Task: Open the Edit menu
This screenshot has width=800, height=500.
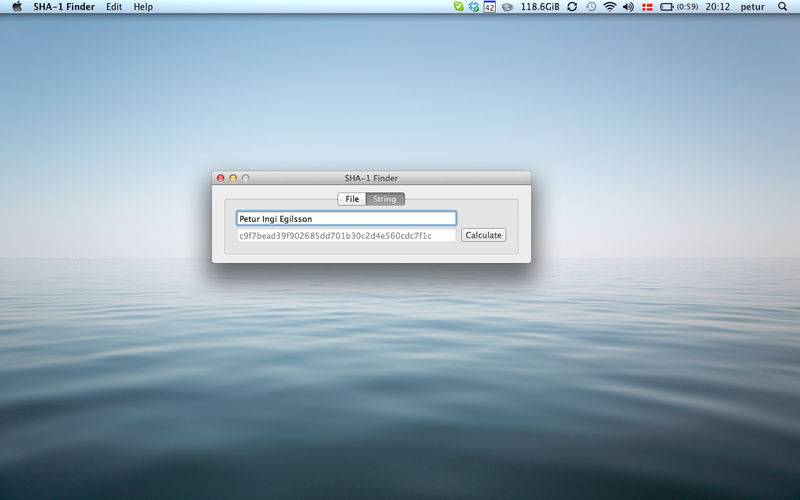Action: 114,7
